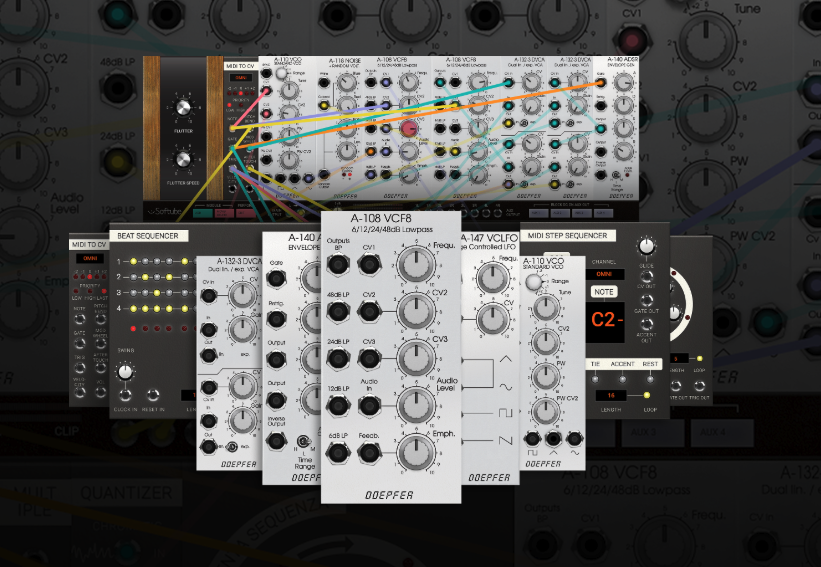
Task: Click the Retrig. jack on enlarged A-140 envelope module
Action: coord(276,318)
